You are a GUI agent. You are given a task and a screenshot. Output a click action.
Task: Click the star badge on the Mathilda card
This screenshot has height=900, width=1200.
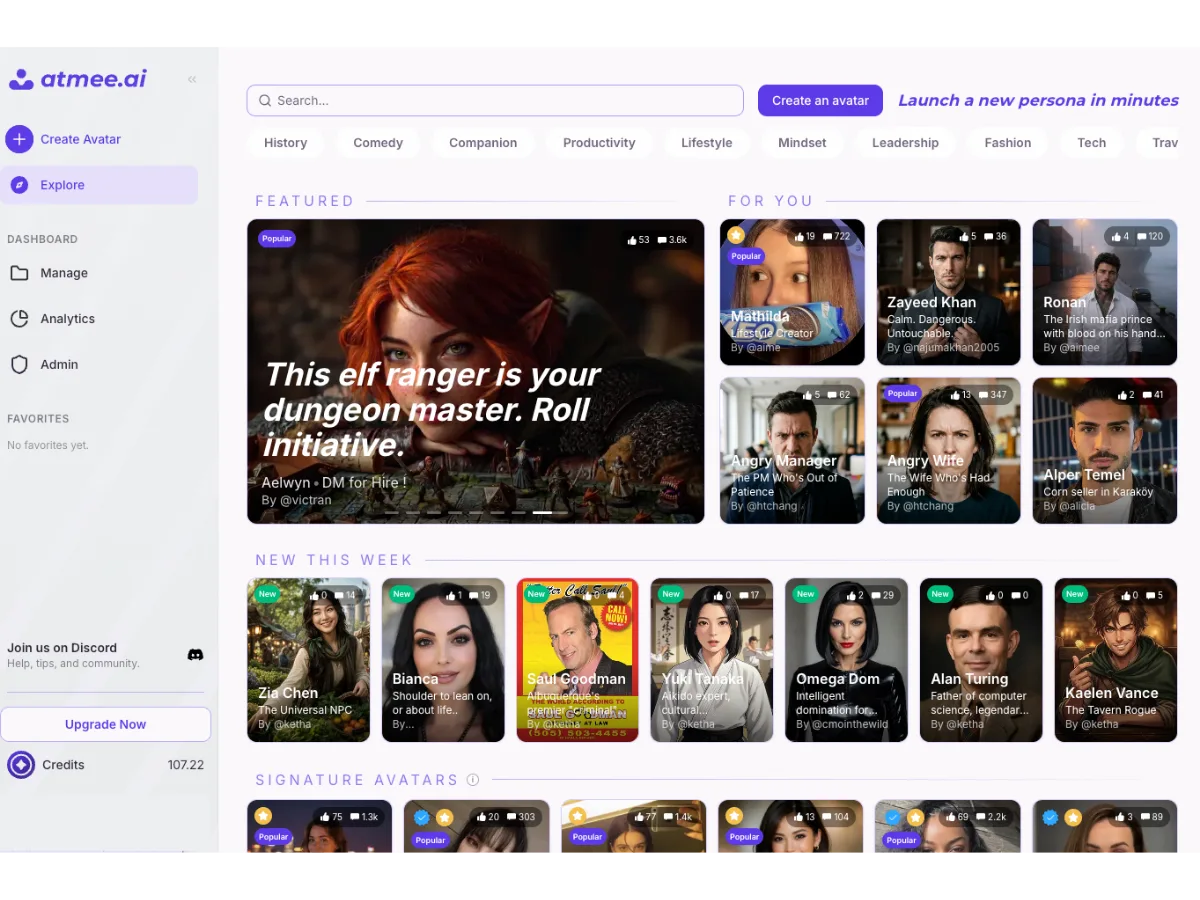pos(736,235)
